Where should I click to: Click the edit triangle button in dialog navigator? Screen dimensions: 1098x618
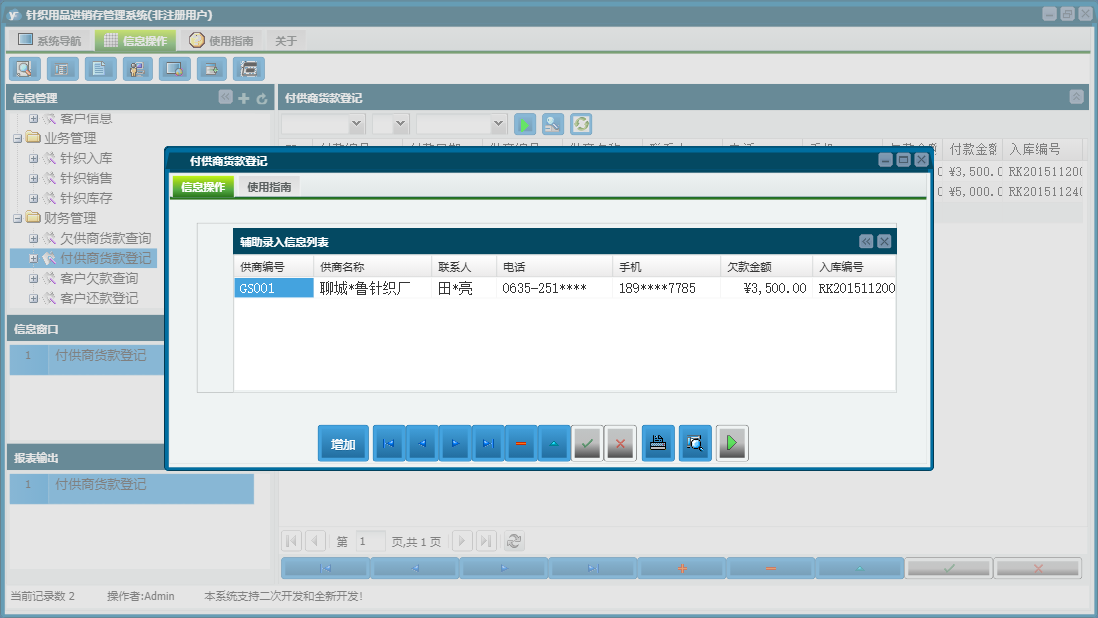click(x=554, y=443)
